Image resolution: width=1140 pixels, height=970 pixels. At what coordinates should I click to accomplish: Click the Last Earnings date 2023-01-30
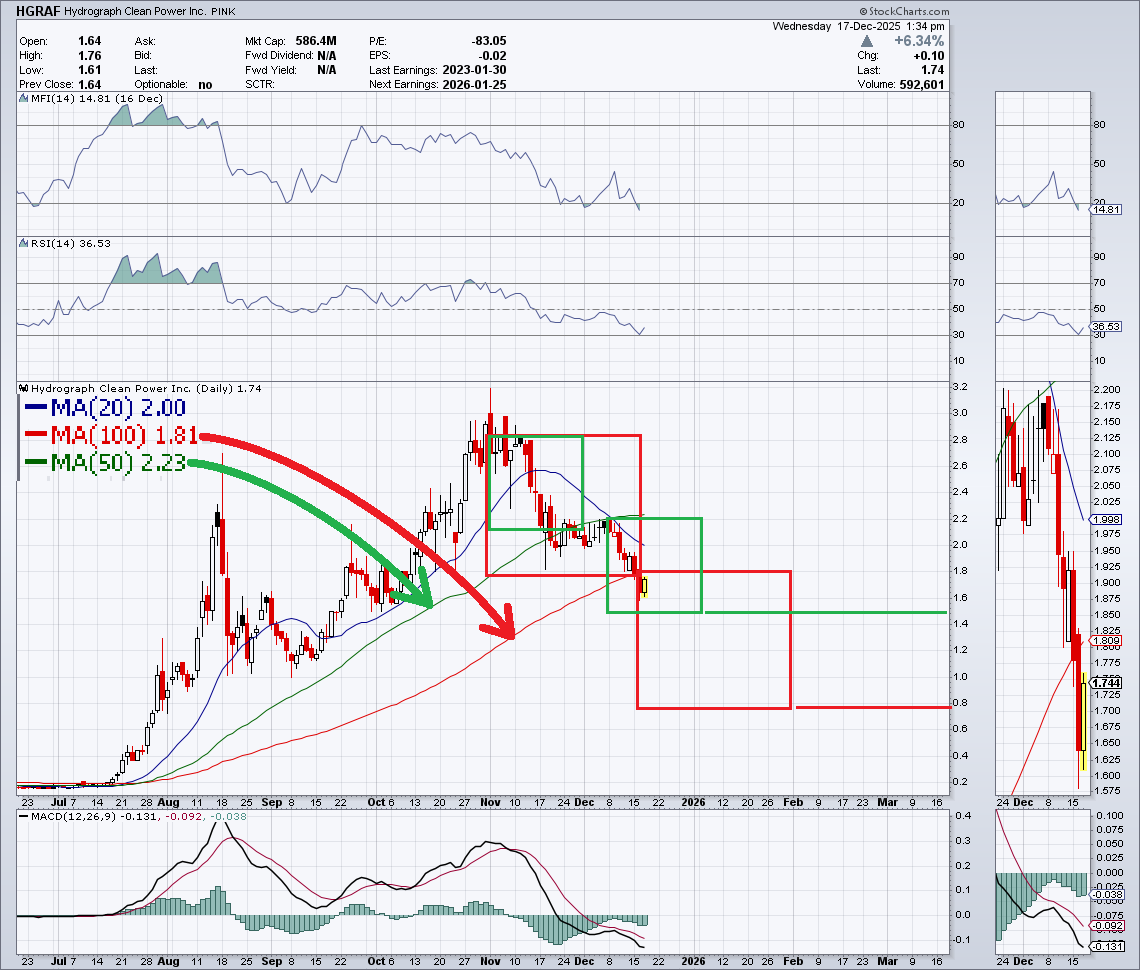pyautogui.click(x=473, y=70)
